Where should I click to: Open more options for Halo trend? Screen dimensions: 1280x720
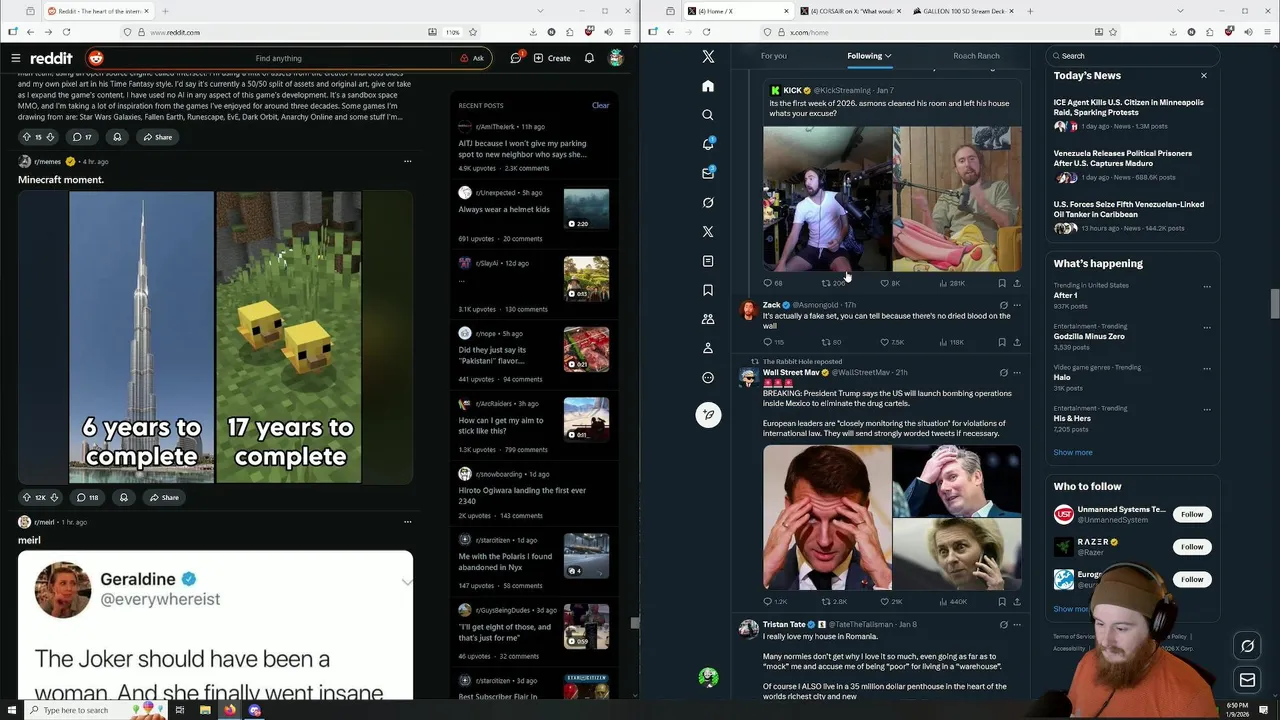[x=1207, y=368]
